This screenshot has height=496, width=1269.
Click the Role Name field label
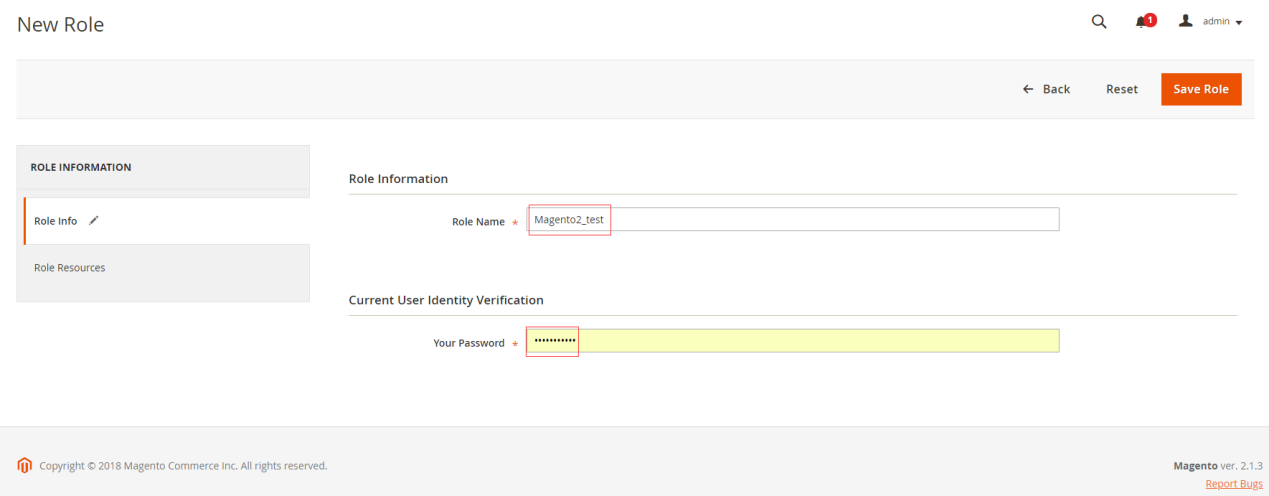coord(478,222)
